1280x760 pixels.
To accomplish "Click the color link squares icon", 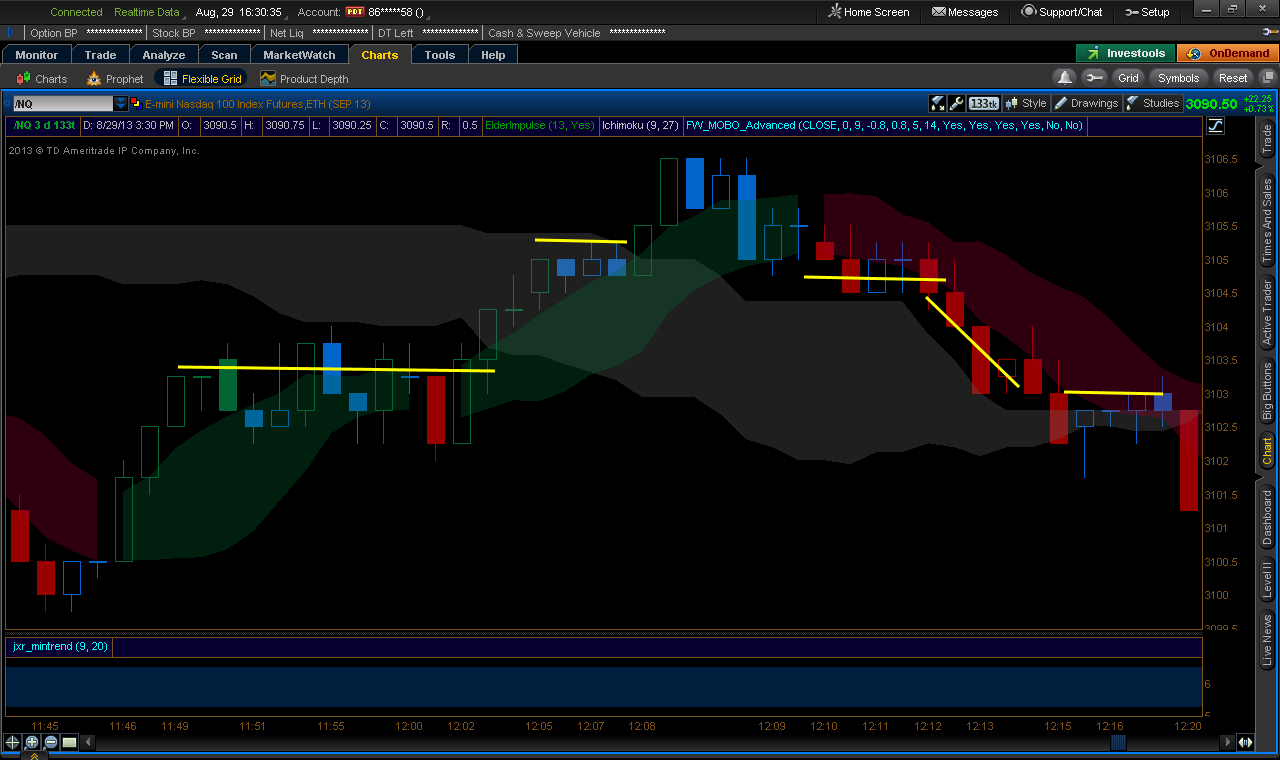I will click(135, 103).
